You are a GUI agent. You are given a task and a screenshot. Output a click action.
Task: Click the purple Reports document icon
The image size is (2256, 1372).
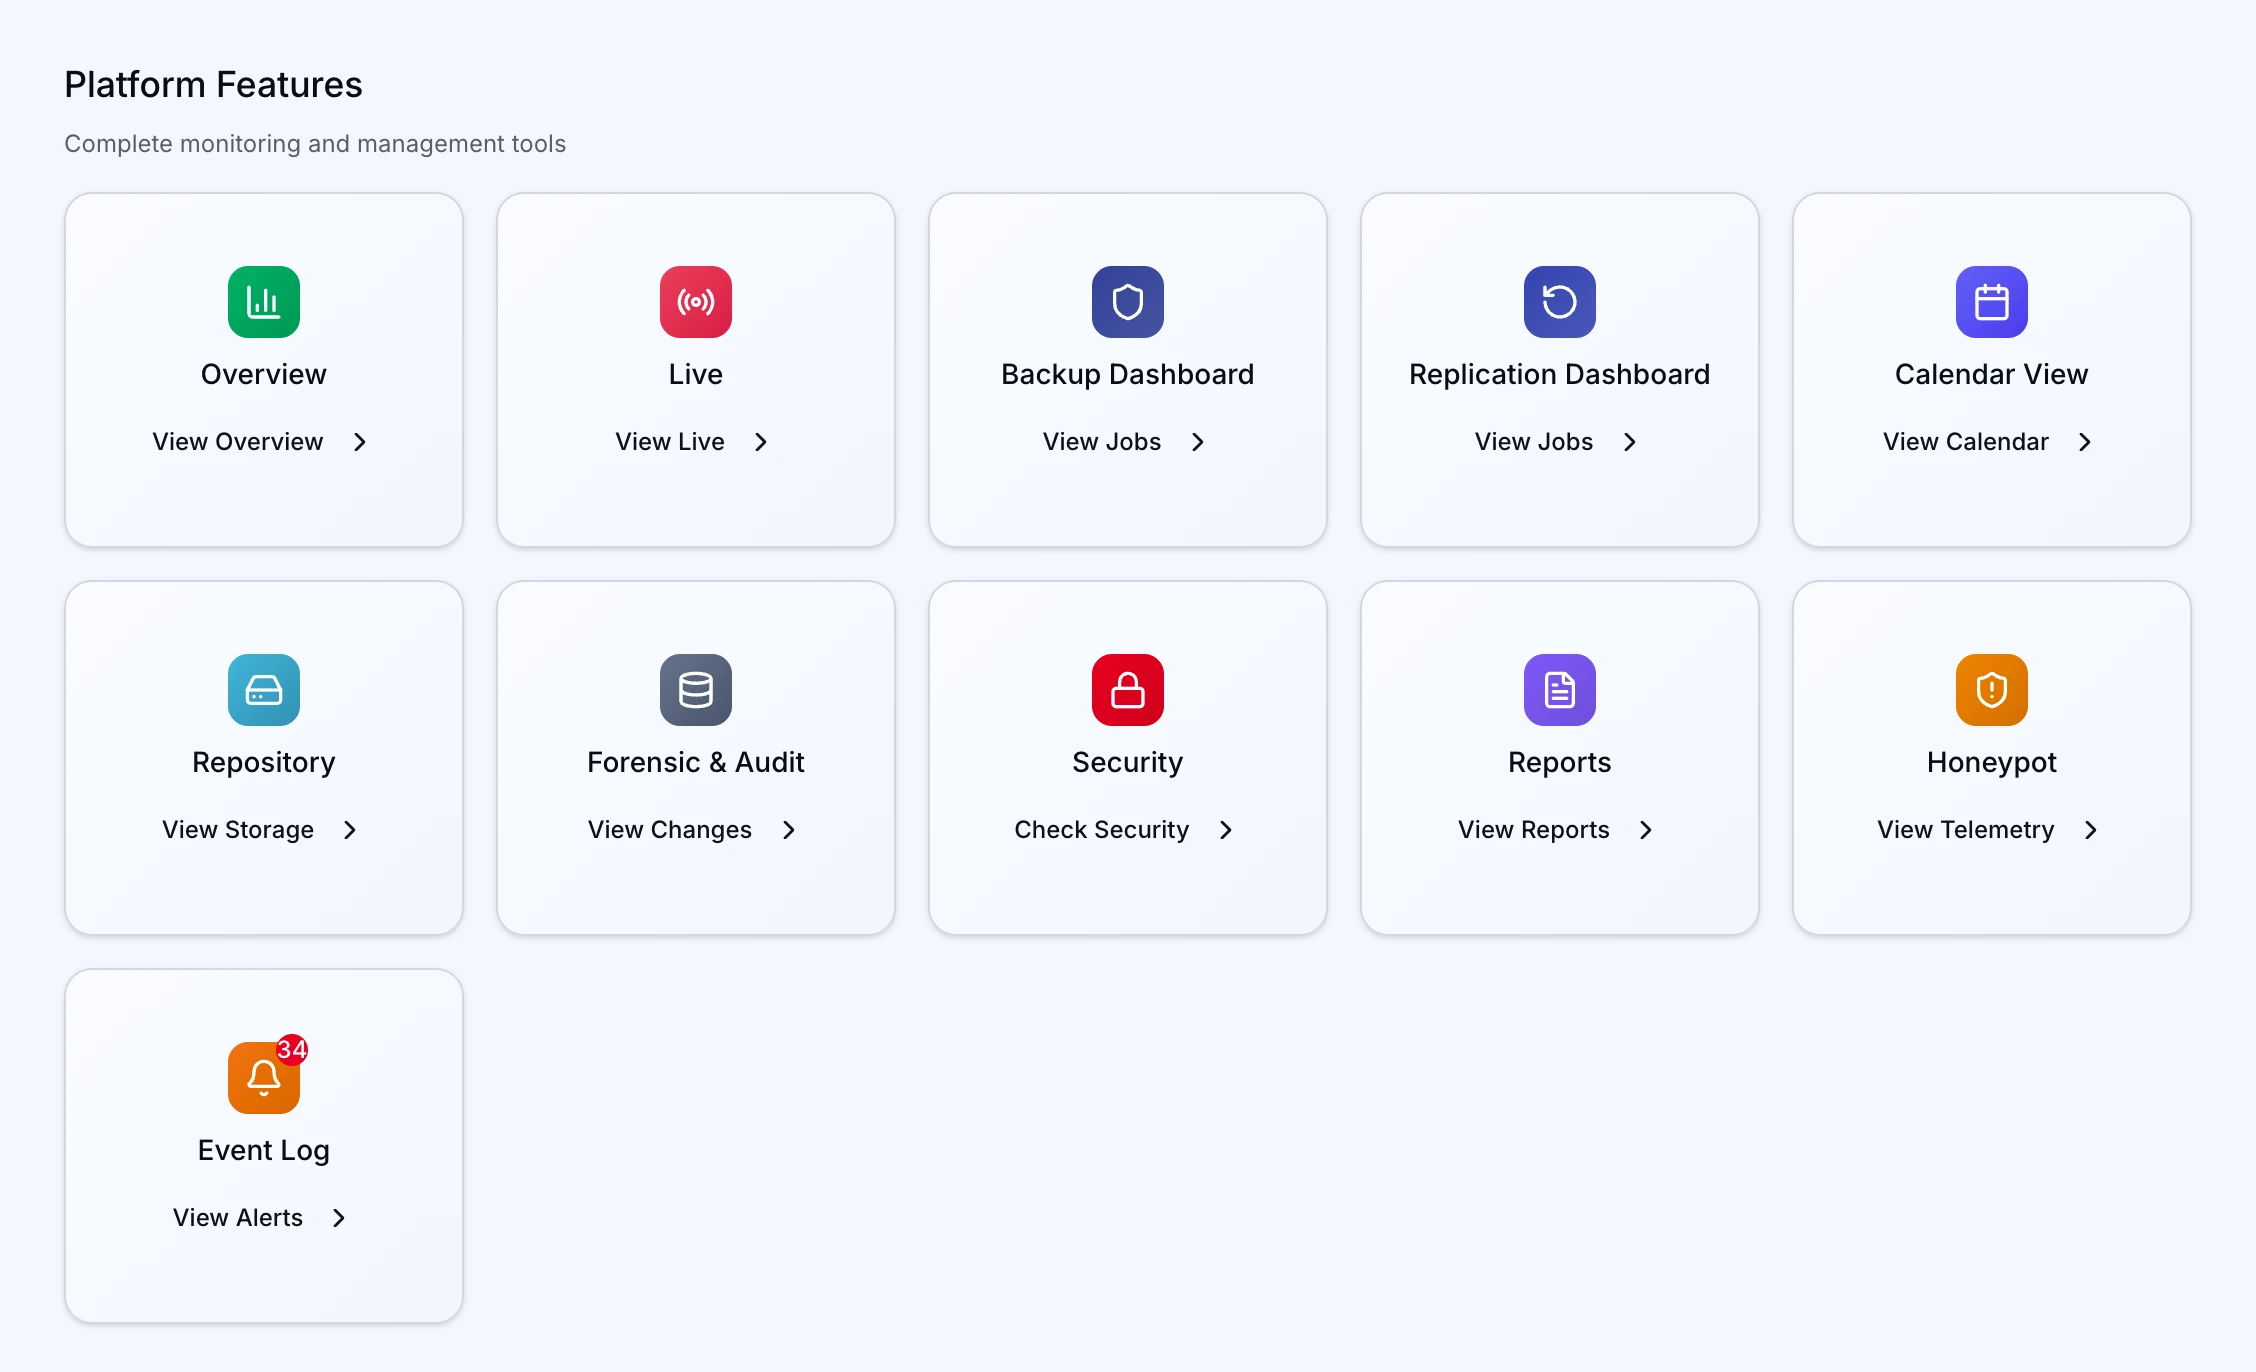click(1560, 690)
